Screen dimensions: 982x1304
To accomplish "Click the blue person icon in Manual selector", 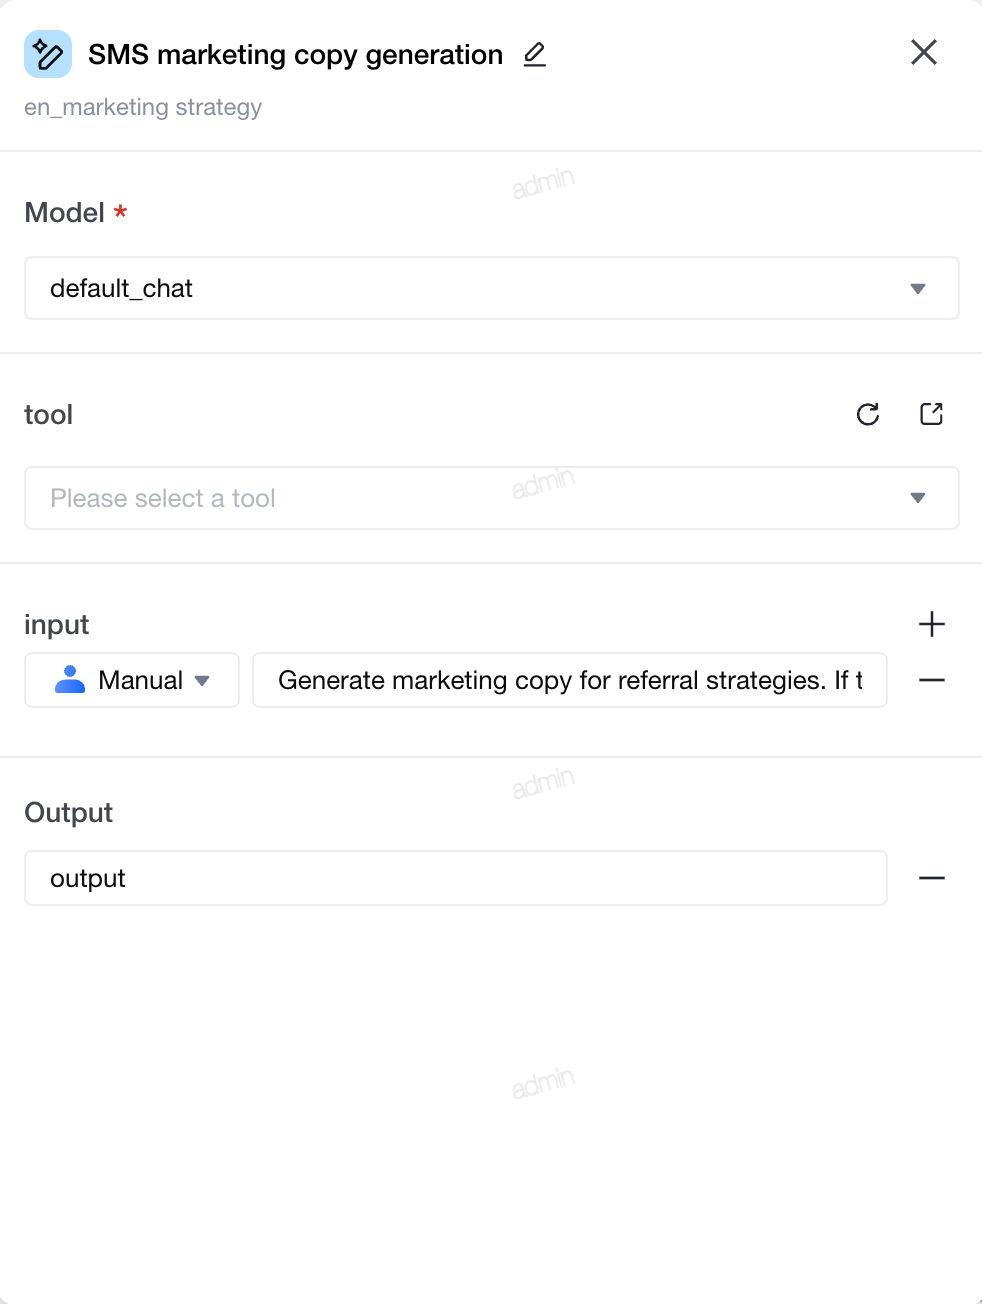I will (70, 680).
